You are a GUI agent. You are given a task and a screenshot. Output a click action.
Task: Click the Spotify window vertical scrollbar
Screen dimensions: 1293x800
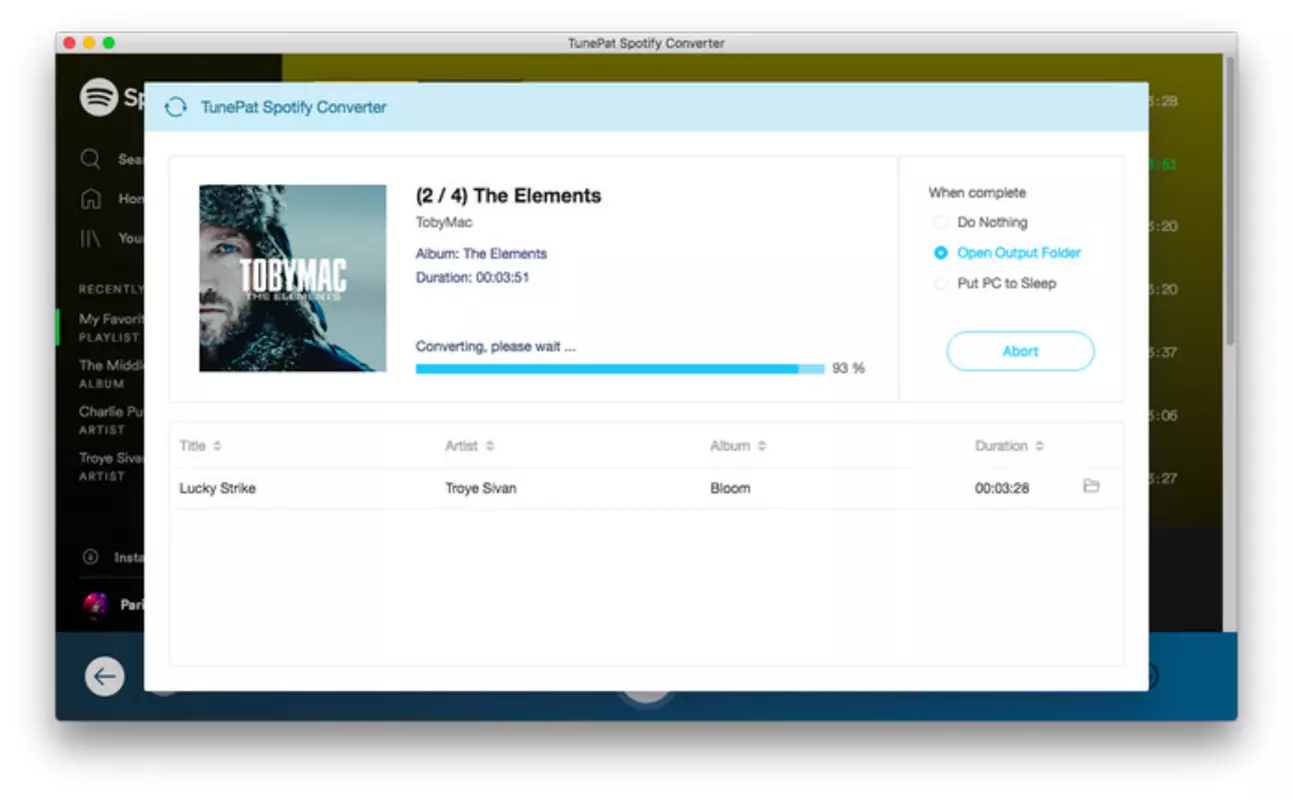point(1231,203)
